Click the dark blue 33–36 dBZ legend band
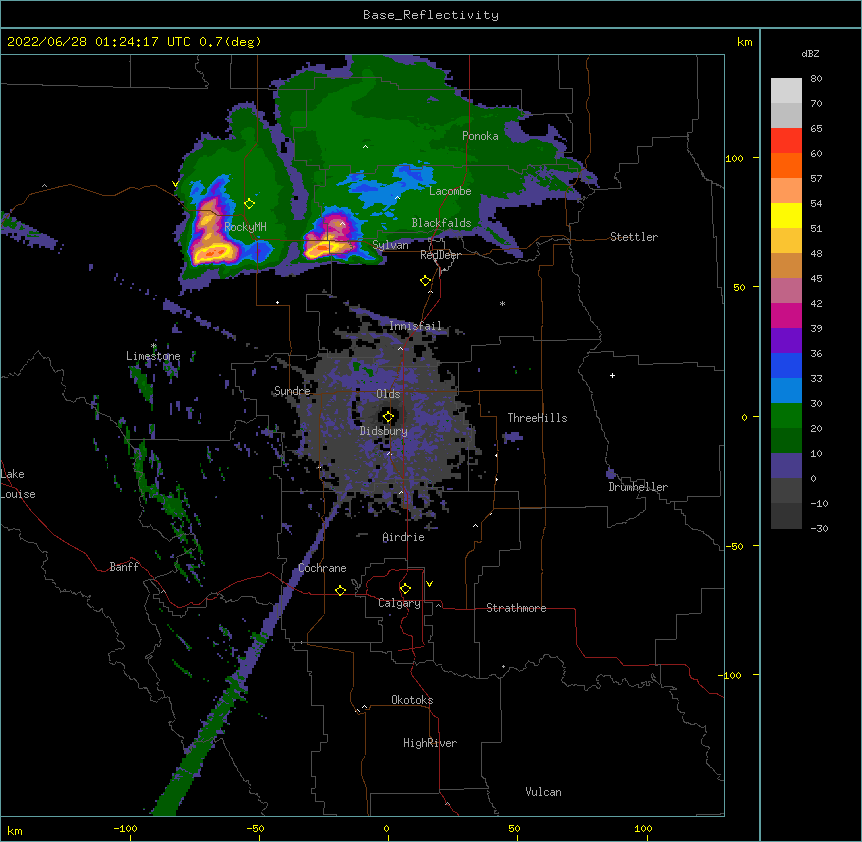The height and width of the screenshot is (842, 862). click(x=786, y=366)
